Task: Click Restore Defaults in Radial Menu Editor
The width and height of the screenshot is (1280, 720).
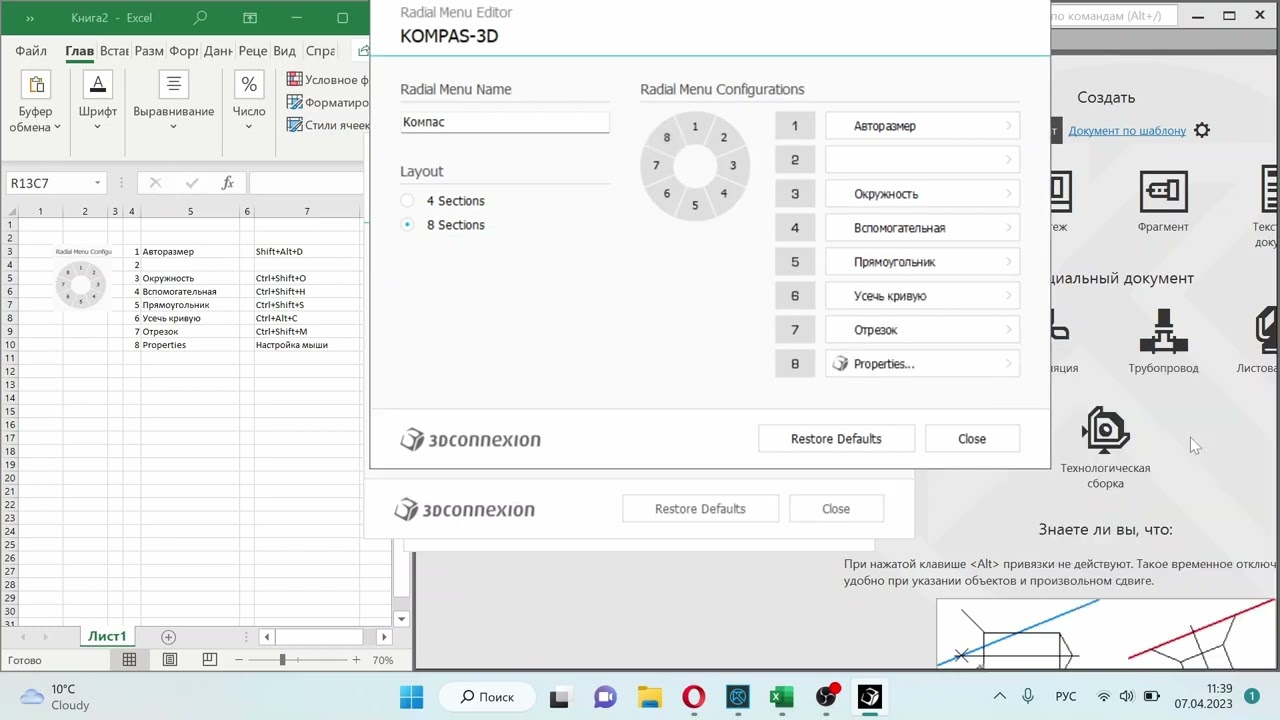Action: coord(836,439)
